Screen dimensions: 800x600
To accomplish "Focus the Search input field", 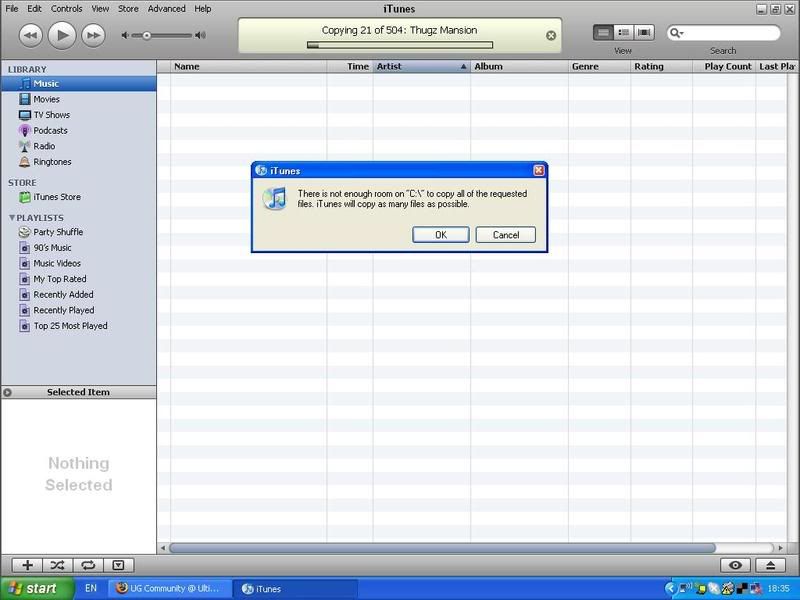I will click(731, 33).
